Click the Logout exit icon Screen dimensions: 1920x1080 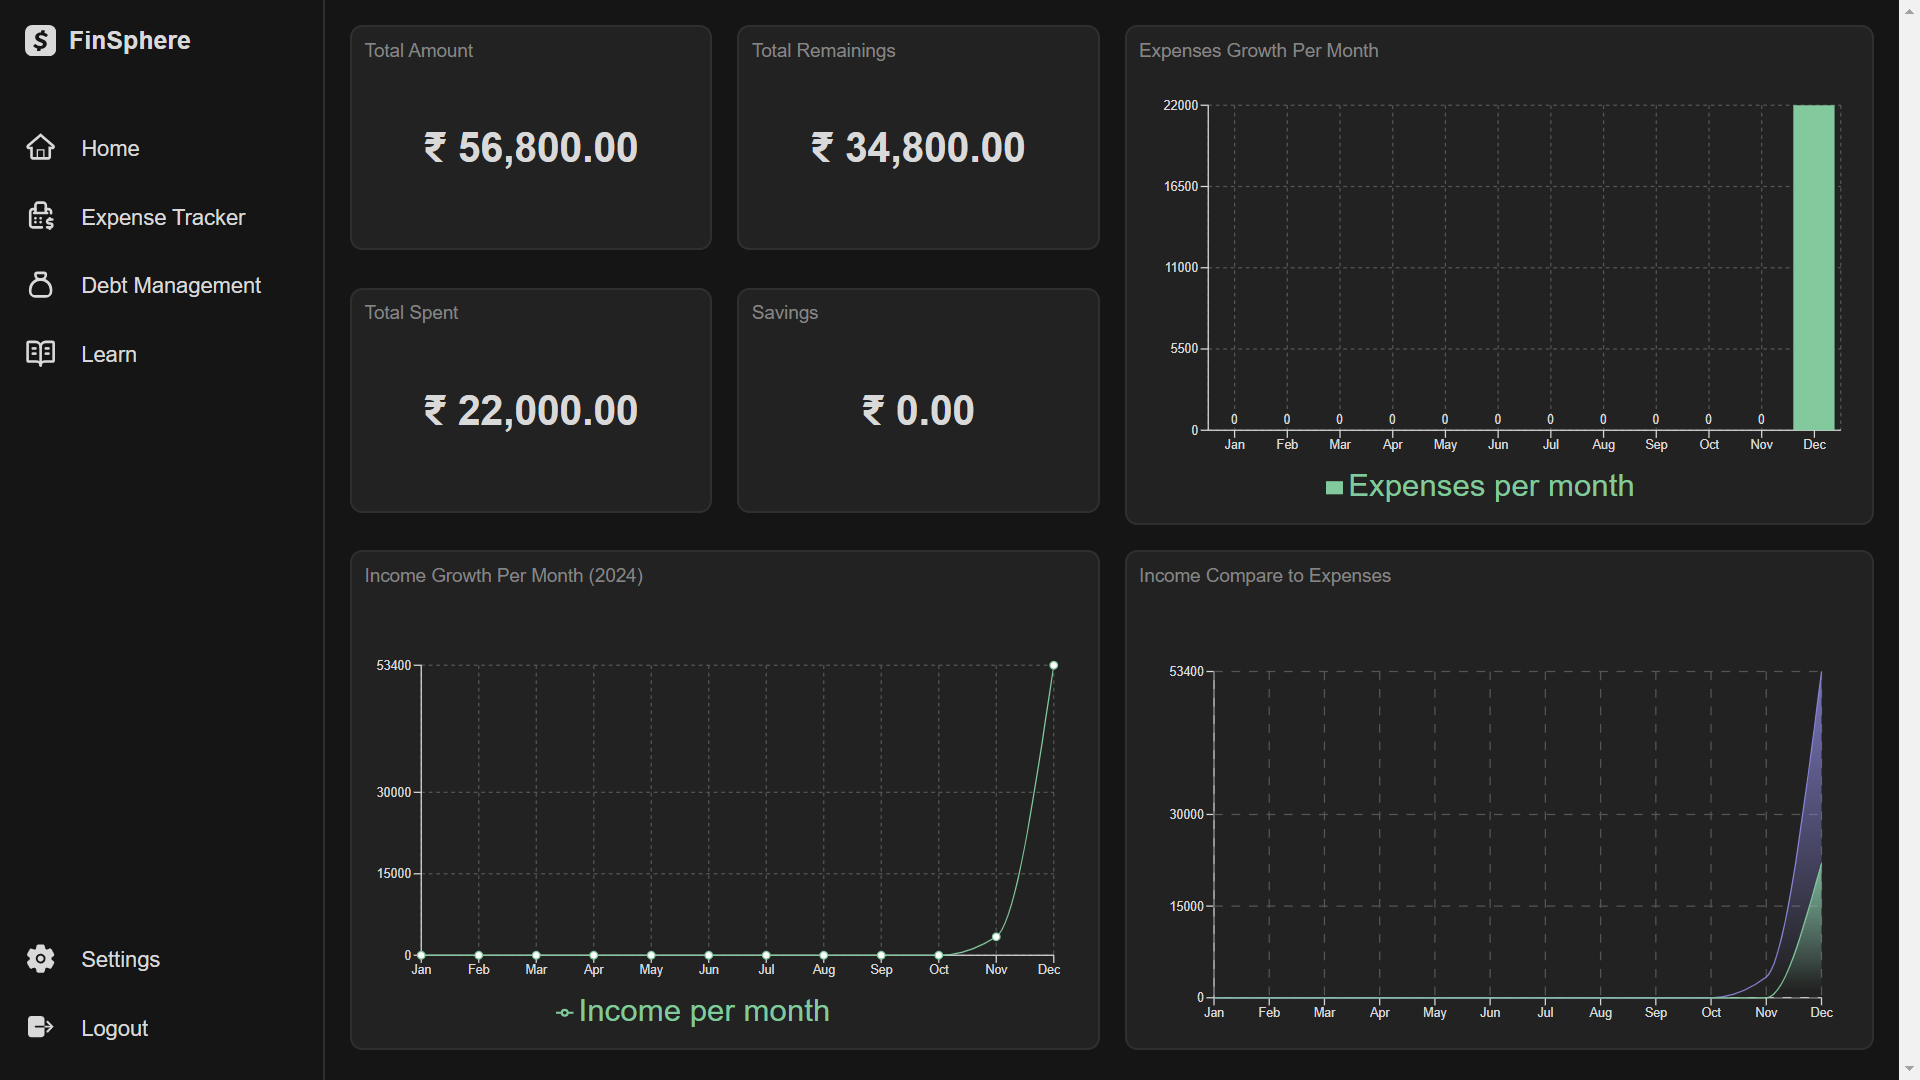40,1028
